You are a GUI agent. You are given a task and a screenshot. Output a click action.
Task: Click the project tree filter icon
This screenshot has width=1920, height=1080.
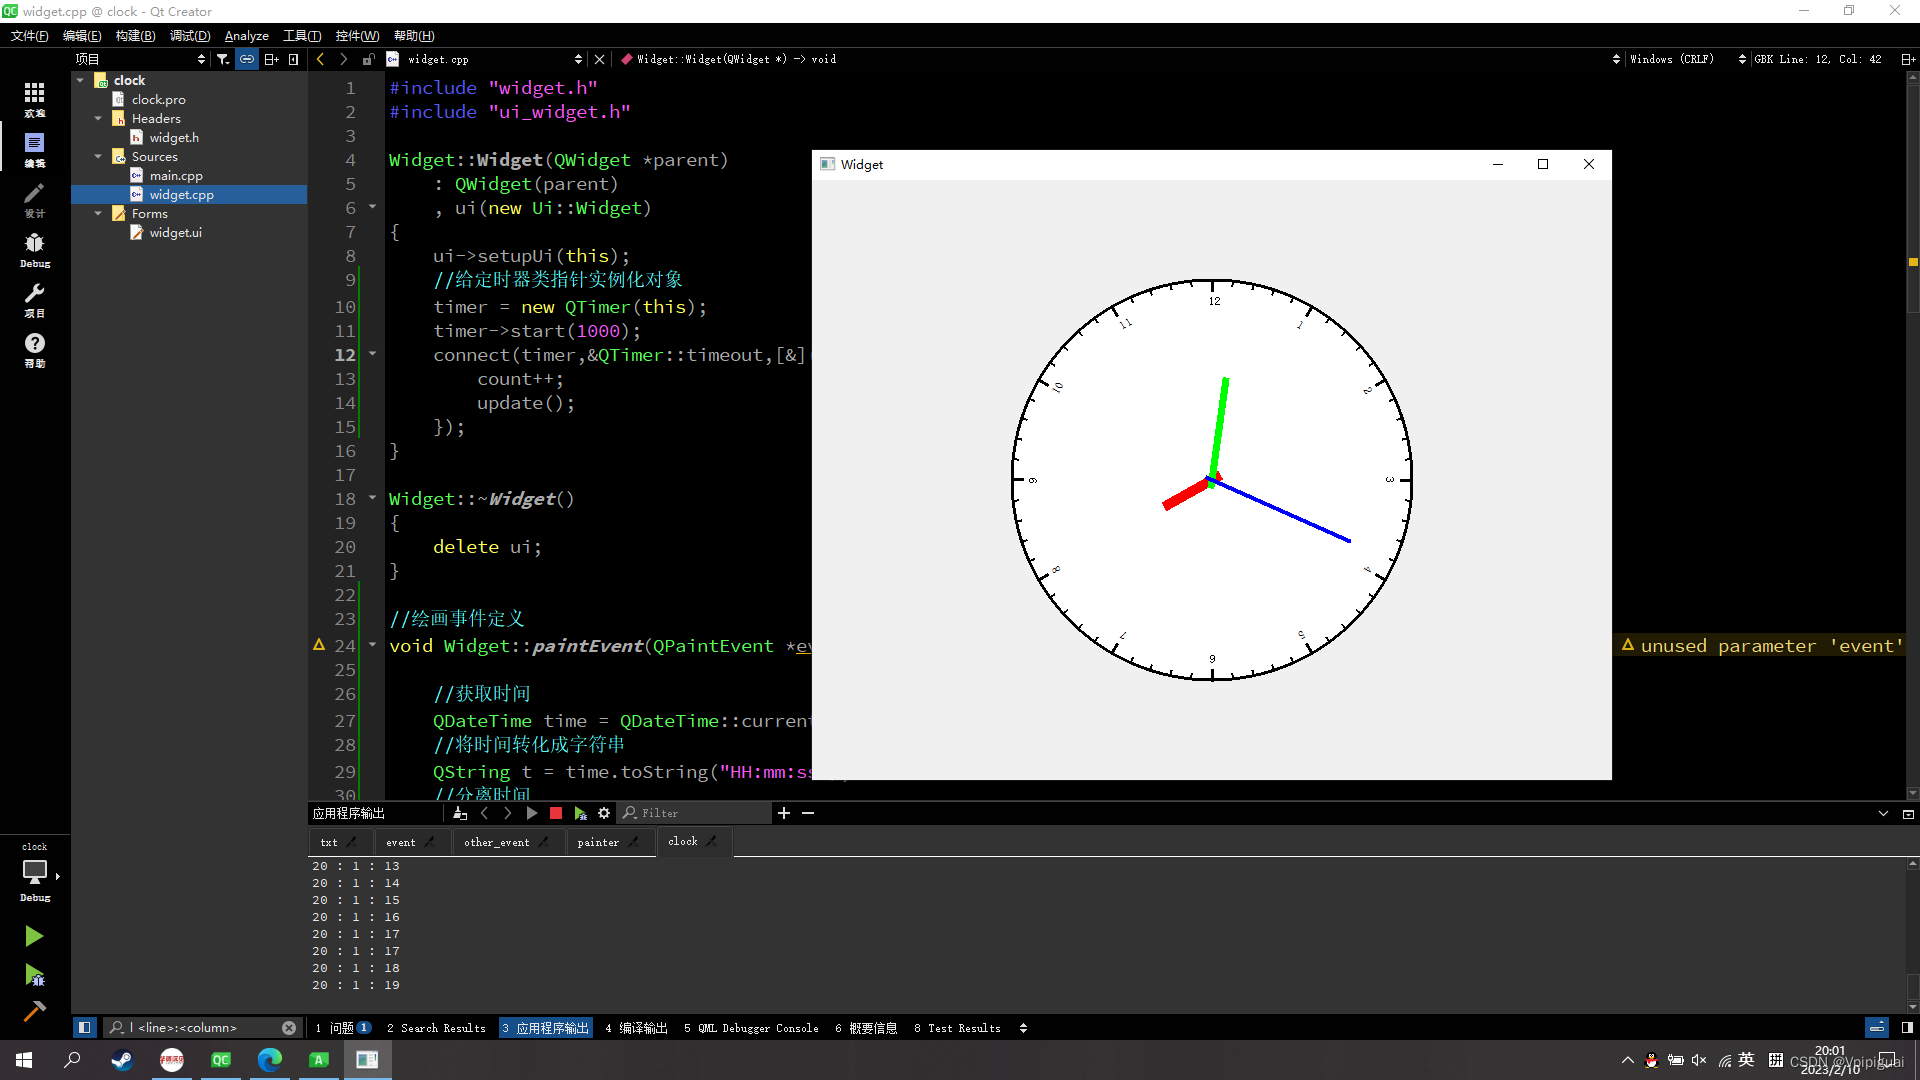[223, 59]
